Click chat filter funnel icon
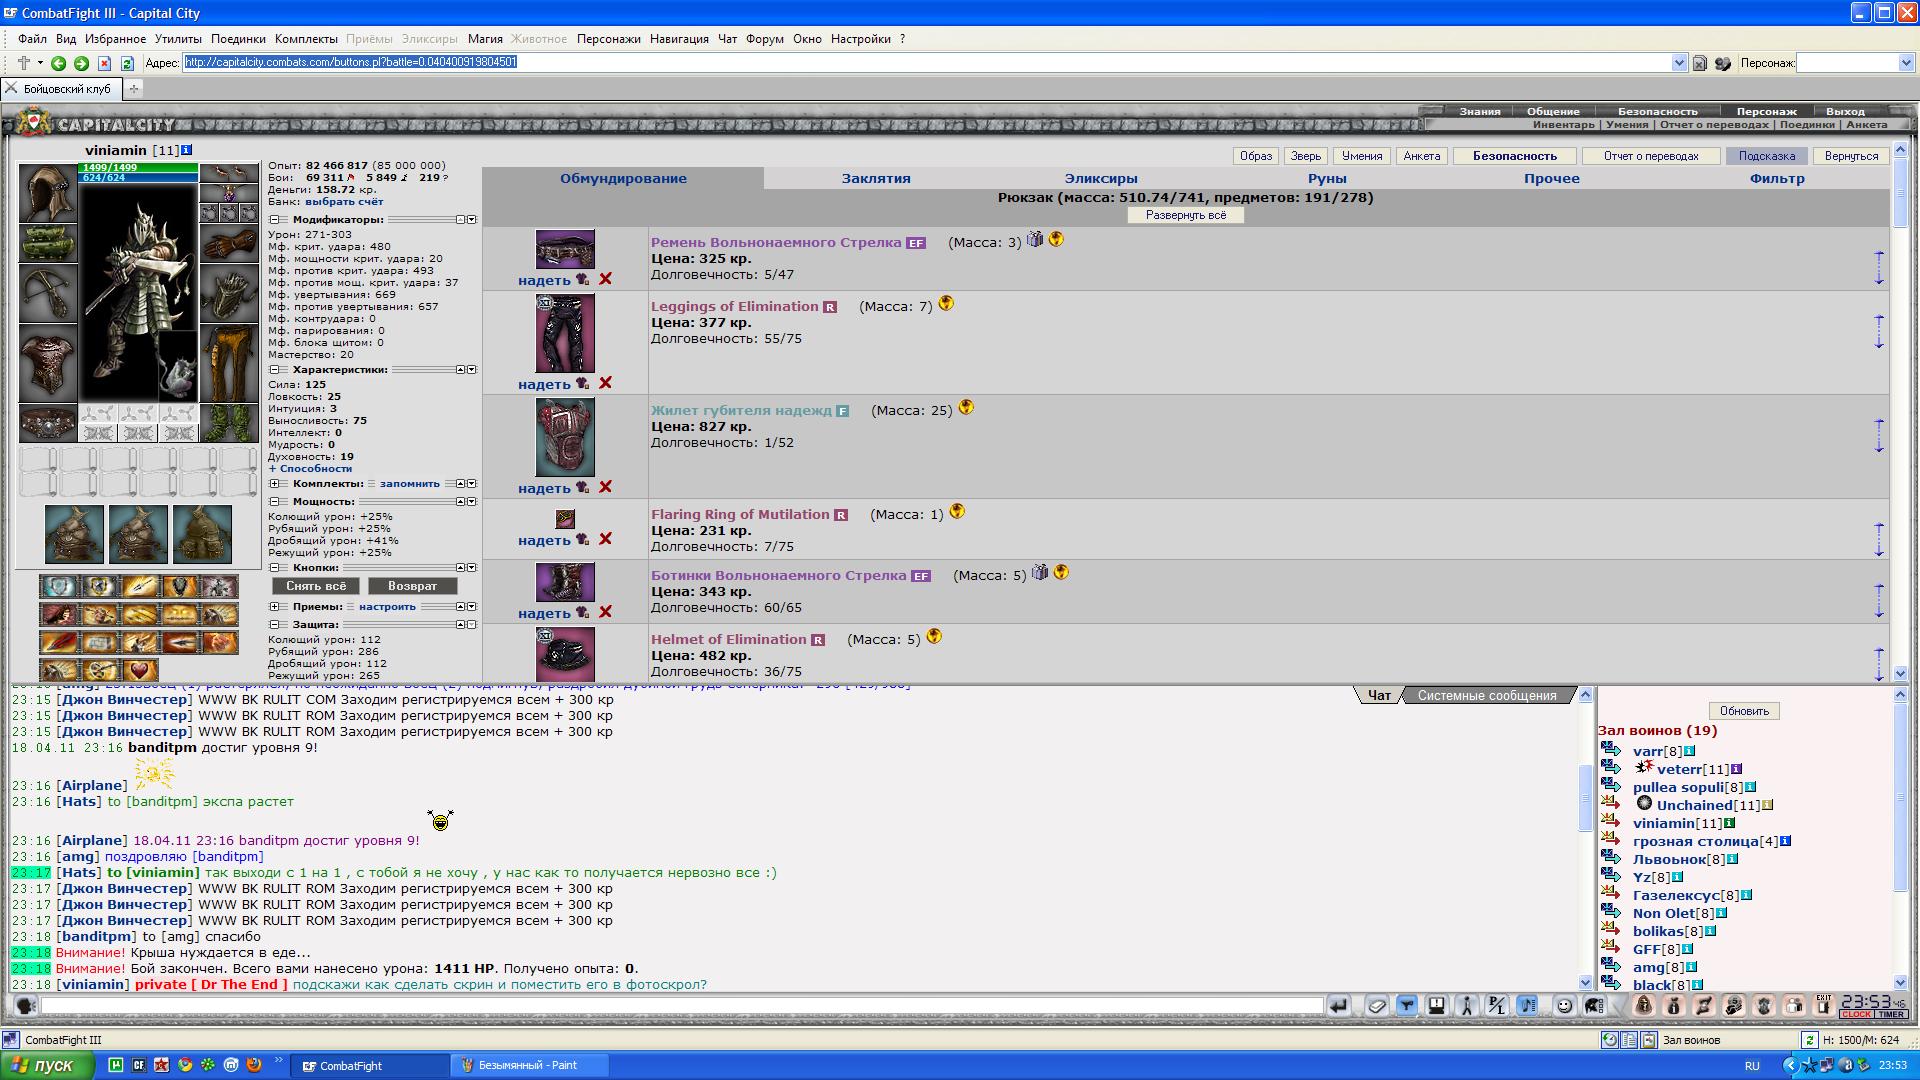Image resolution: width=1920 pixels, height=1080 pixels. click(1407, 1006)
